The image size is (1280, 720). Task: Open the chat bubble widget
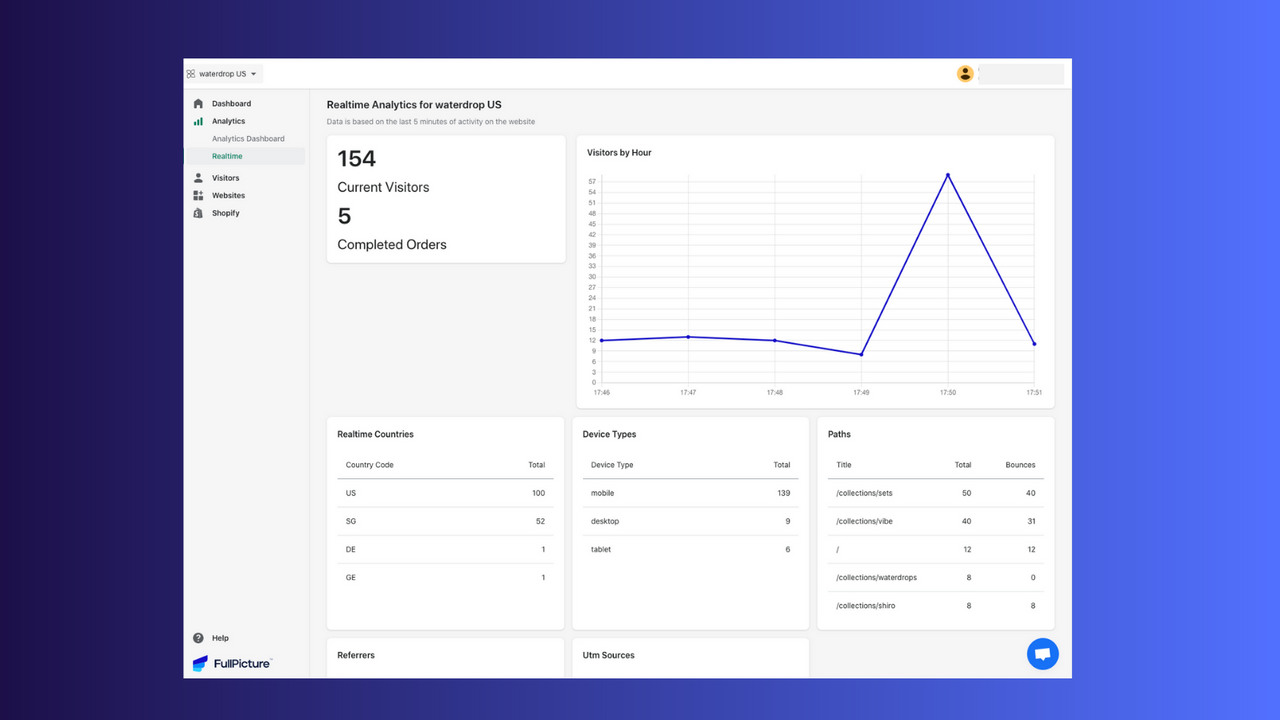point(1042,654)
